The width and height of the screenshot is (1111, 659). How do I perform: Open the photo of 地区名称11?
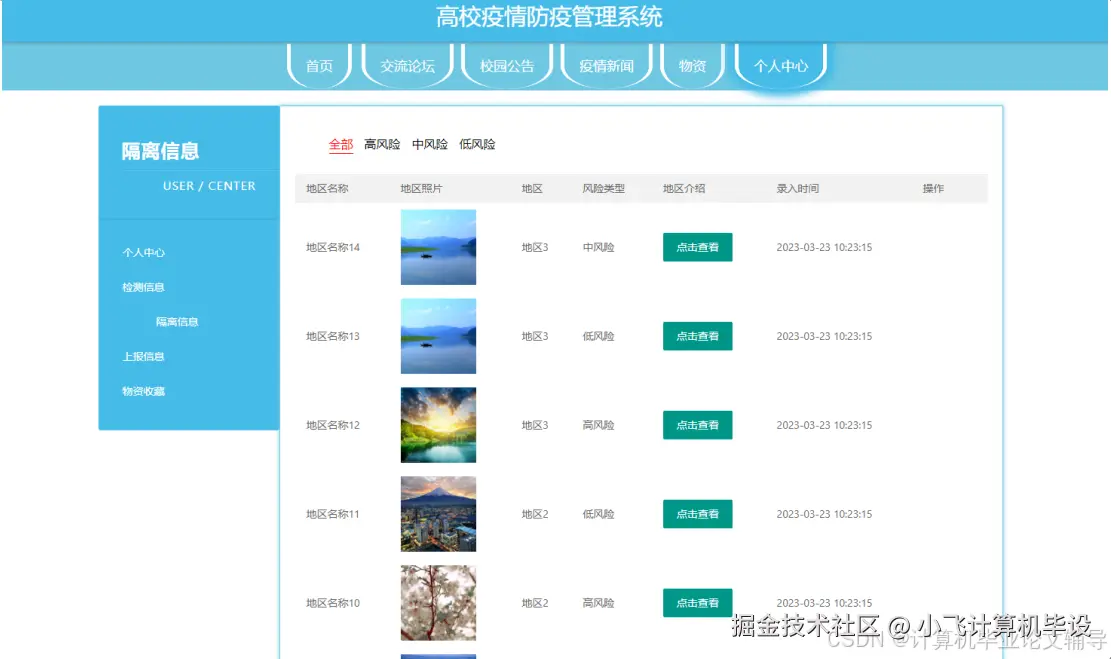click(438, 513)
